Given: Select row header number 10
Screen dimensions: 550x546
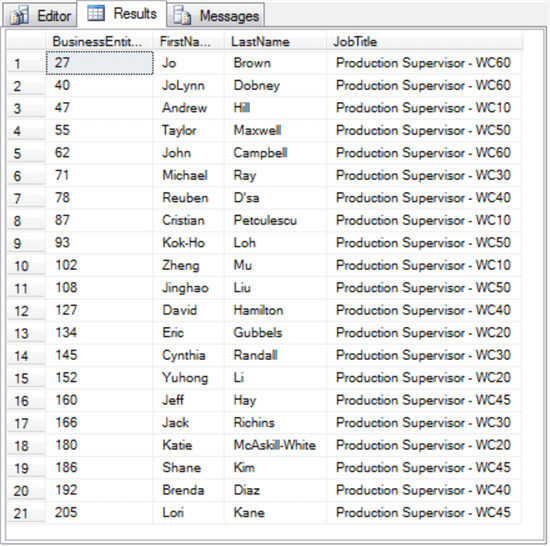Looking at the screenshot, I should point(26,266).
